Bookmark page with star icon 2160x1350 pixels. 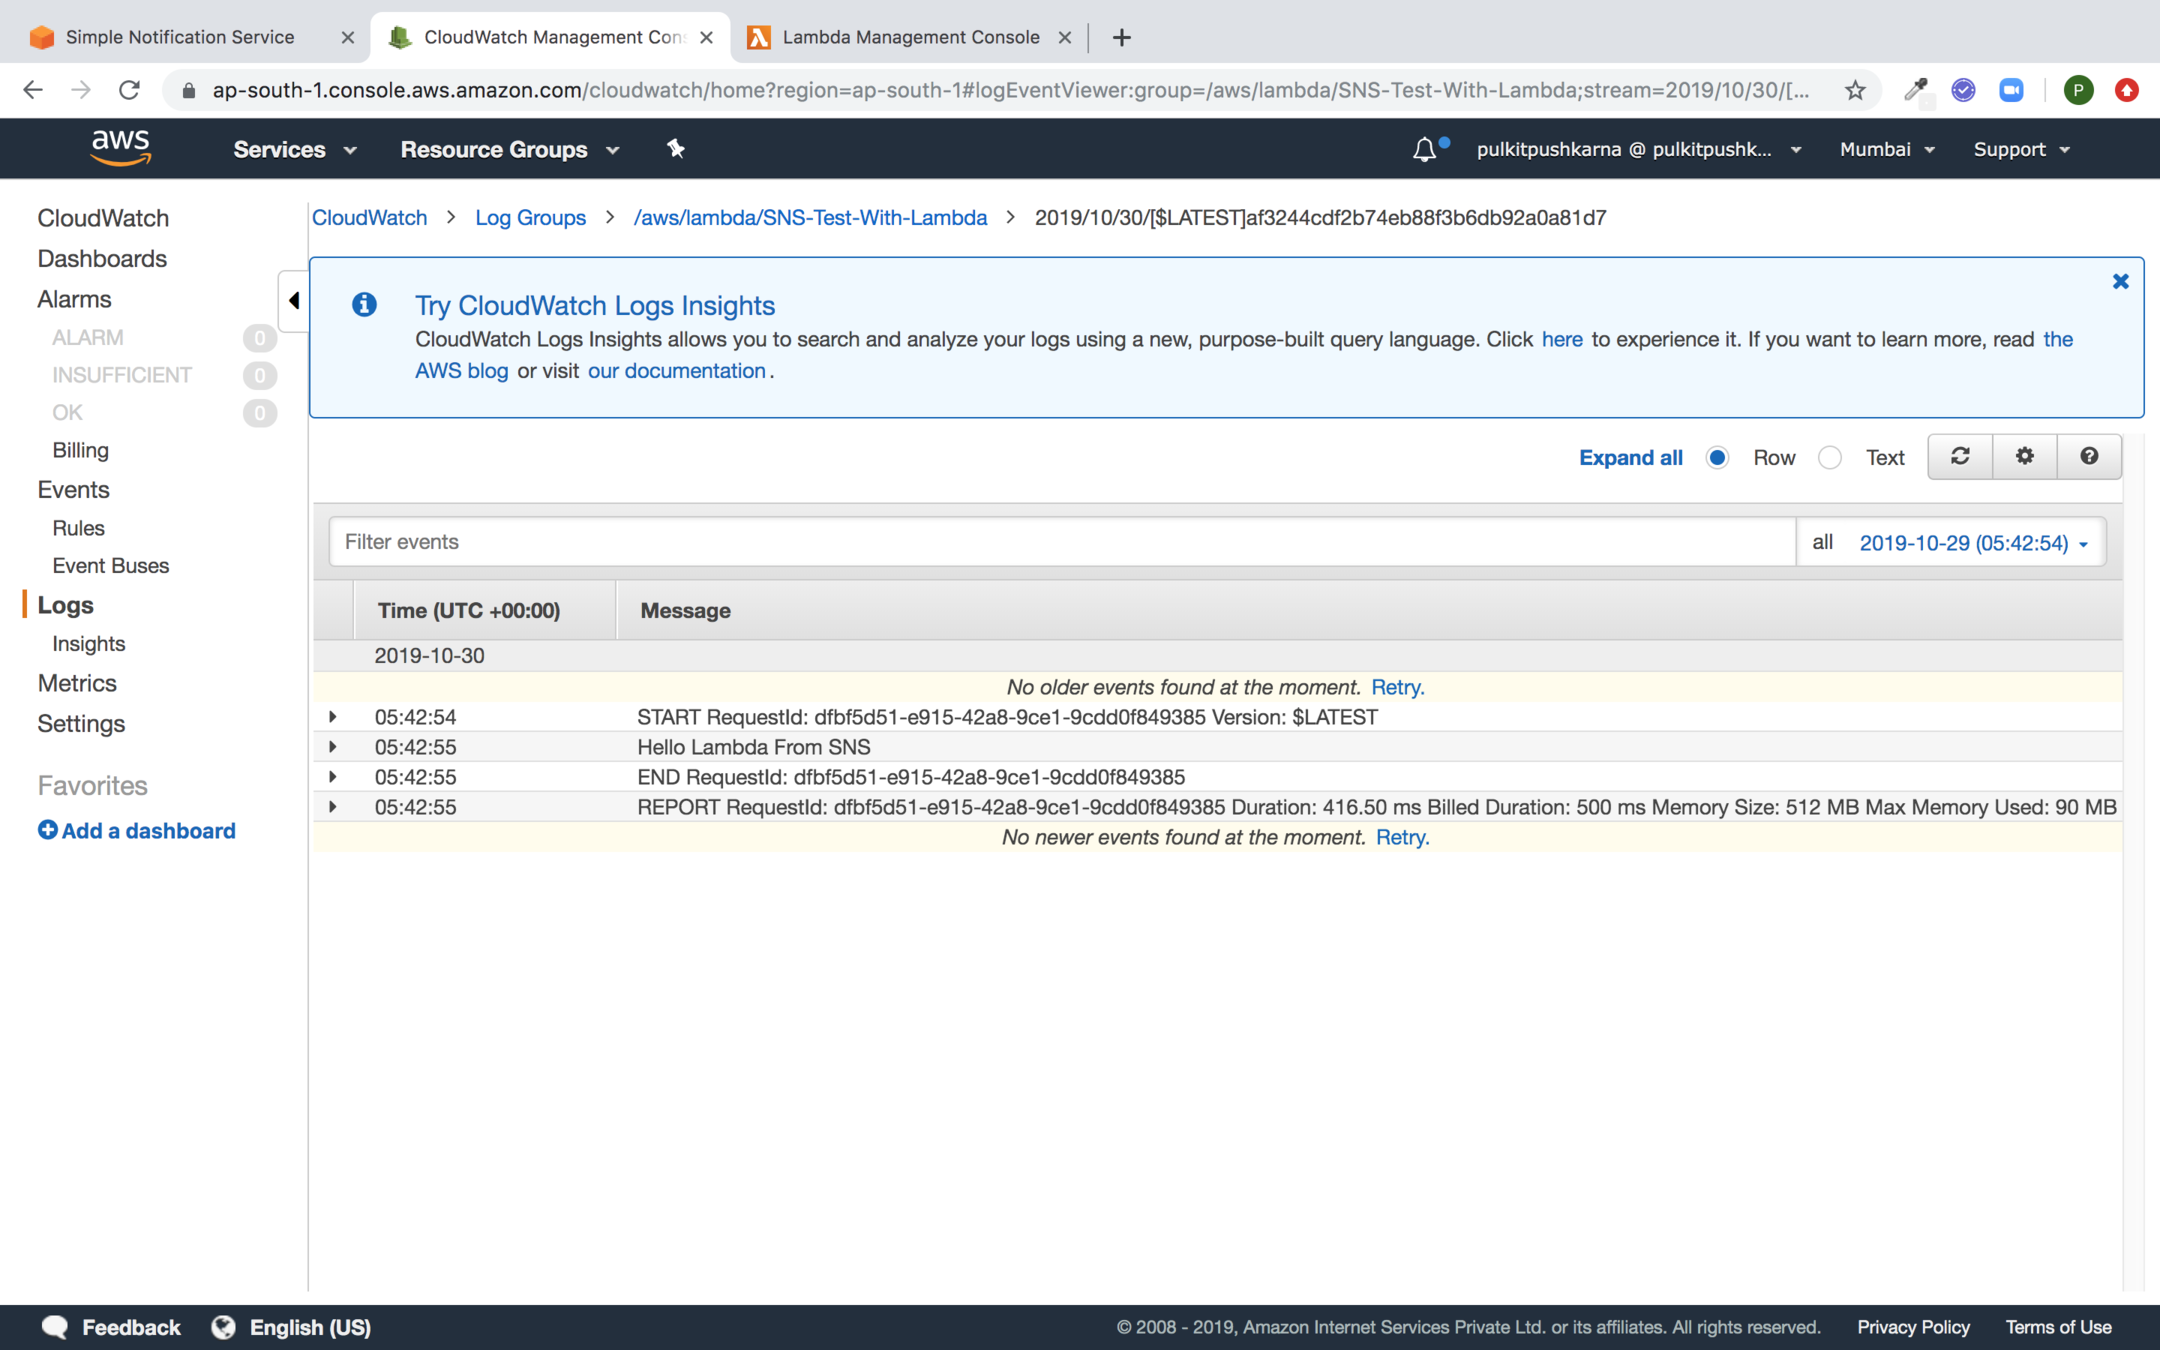coord(1855,90)
